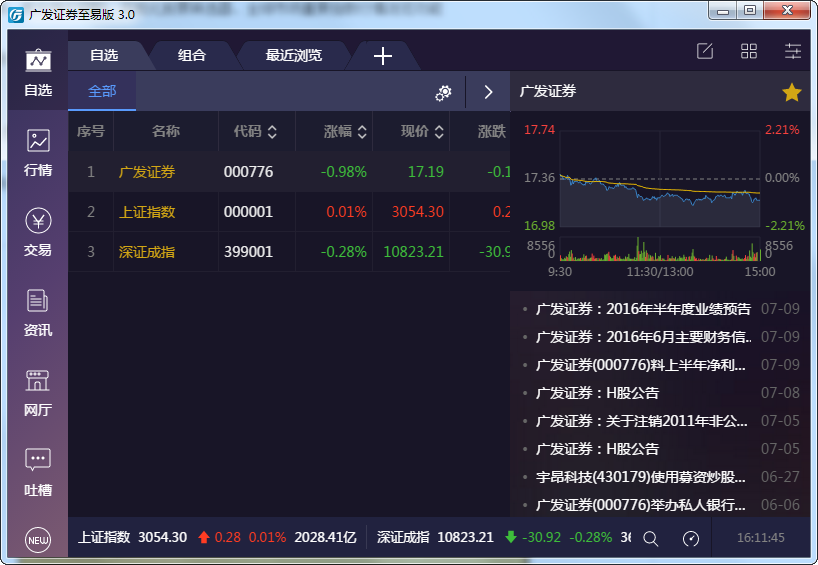The width and height of the screenshot is (818, 565).
Task: Toggle the gold favorite star for 广发证券
Action: tap(791, 92)
